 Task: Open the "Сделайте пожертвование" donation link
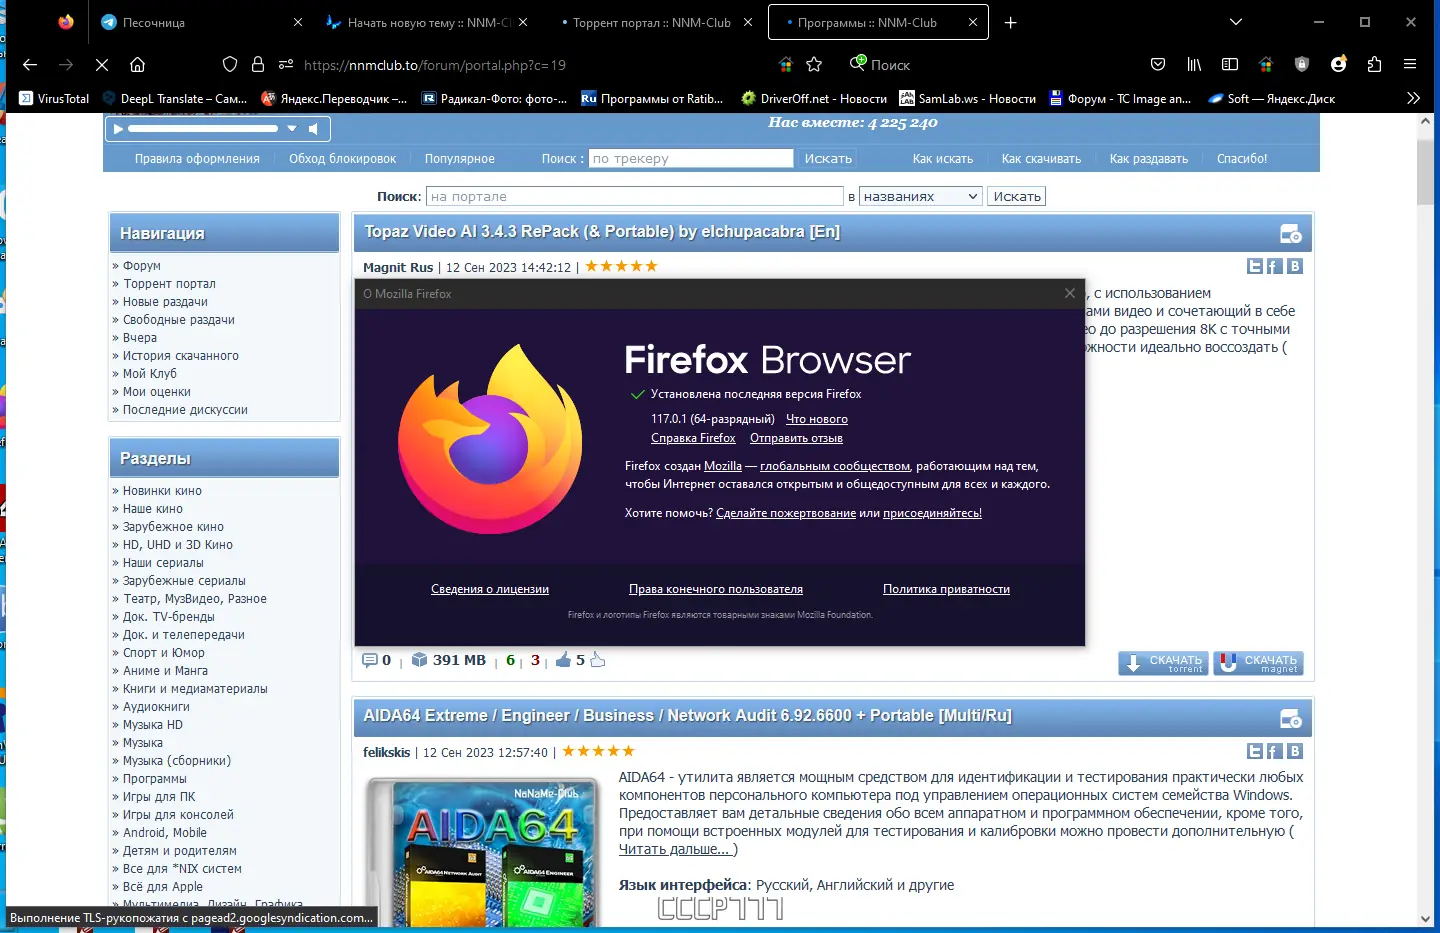point(786,513)
